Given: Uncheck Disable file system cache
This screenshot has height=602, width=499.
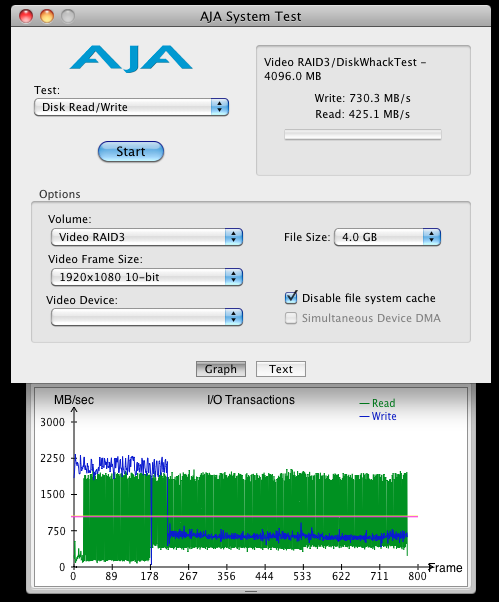Looking at the screenshot, I should click(291, 298).
